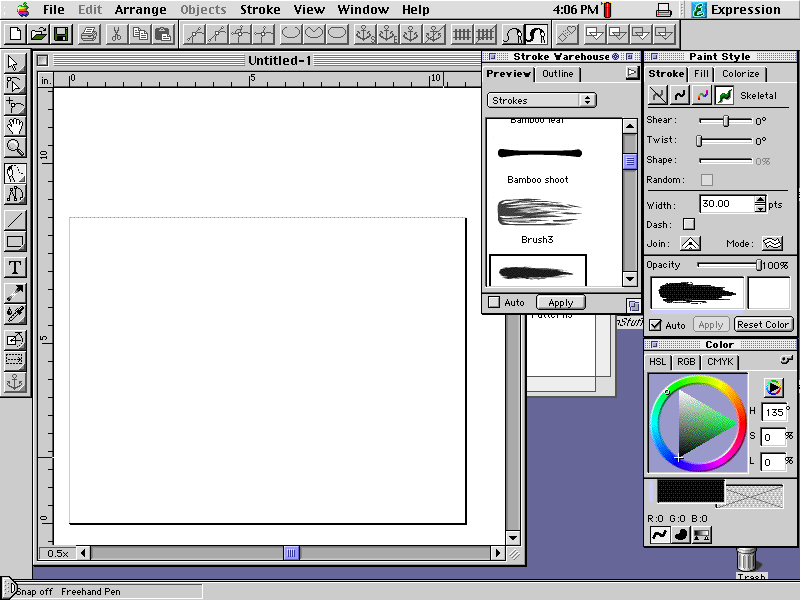Choose the Text tool

pos(13,264)
